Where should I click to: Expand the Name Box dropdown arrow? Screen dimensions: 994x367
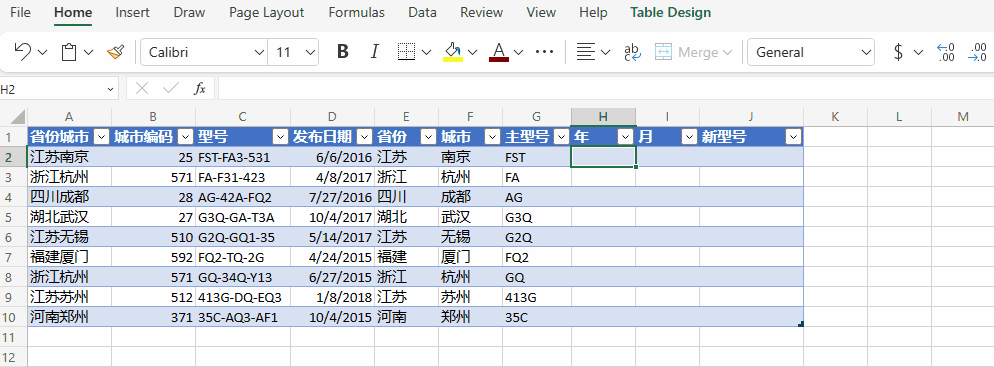pyautogui.click(x=110, y=89)
